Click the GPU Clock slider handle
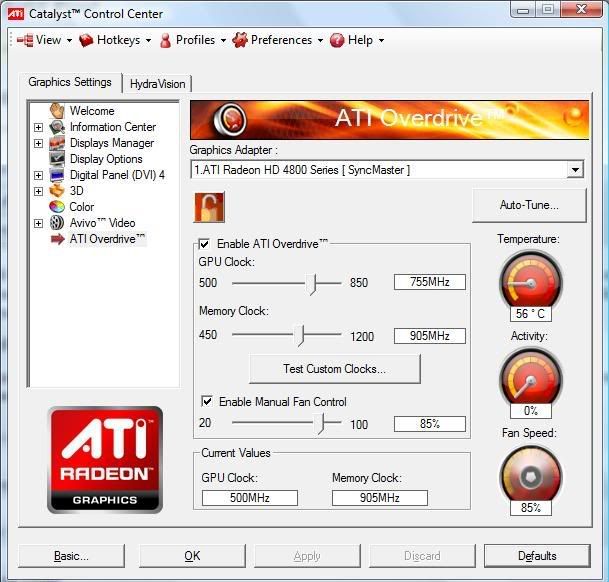Screen dimensions: 609x582 (x=312, y=284)
